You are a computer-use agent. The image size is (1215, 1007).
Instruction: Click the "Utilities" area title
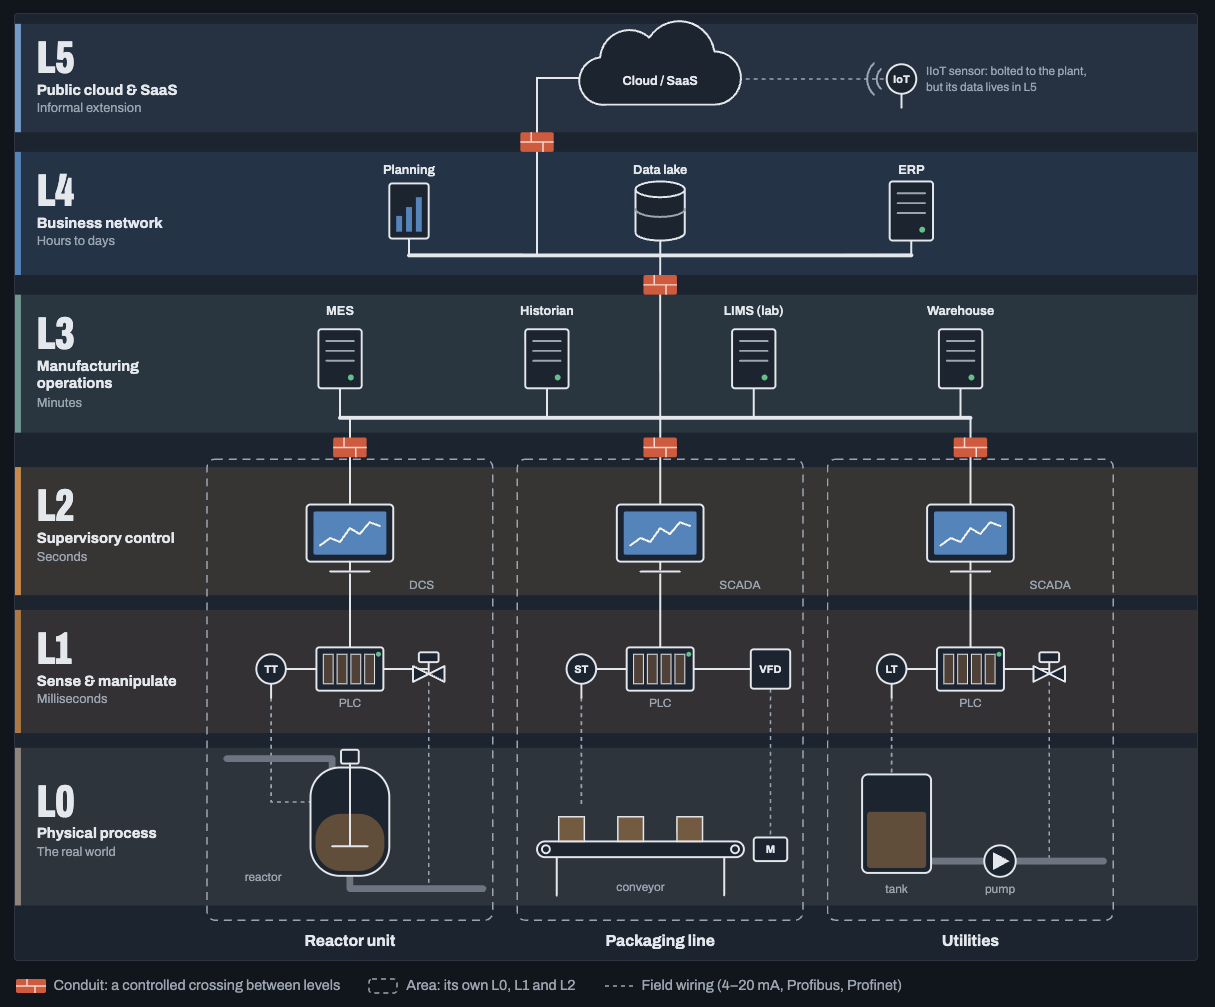click(970, 941)
